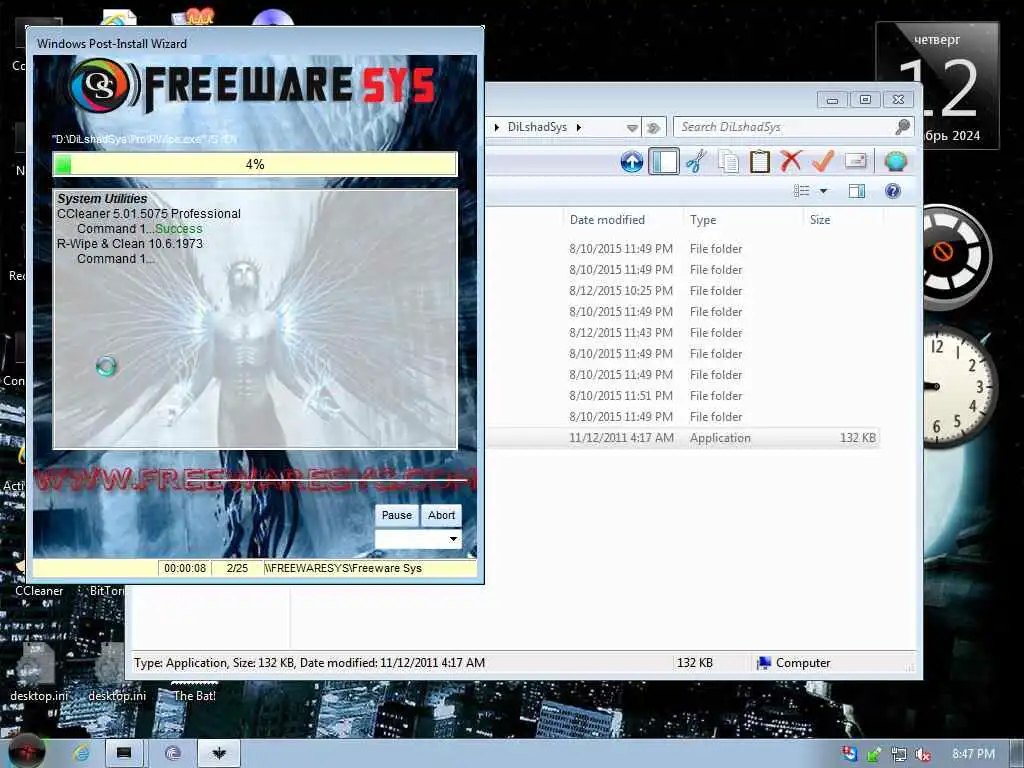Click the scissors Cut icon
This screenshot has width=1024, height=768.
696,161
